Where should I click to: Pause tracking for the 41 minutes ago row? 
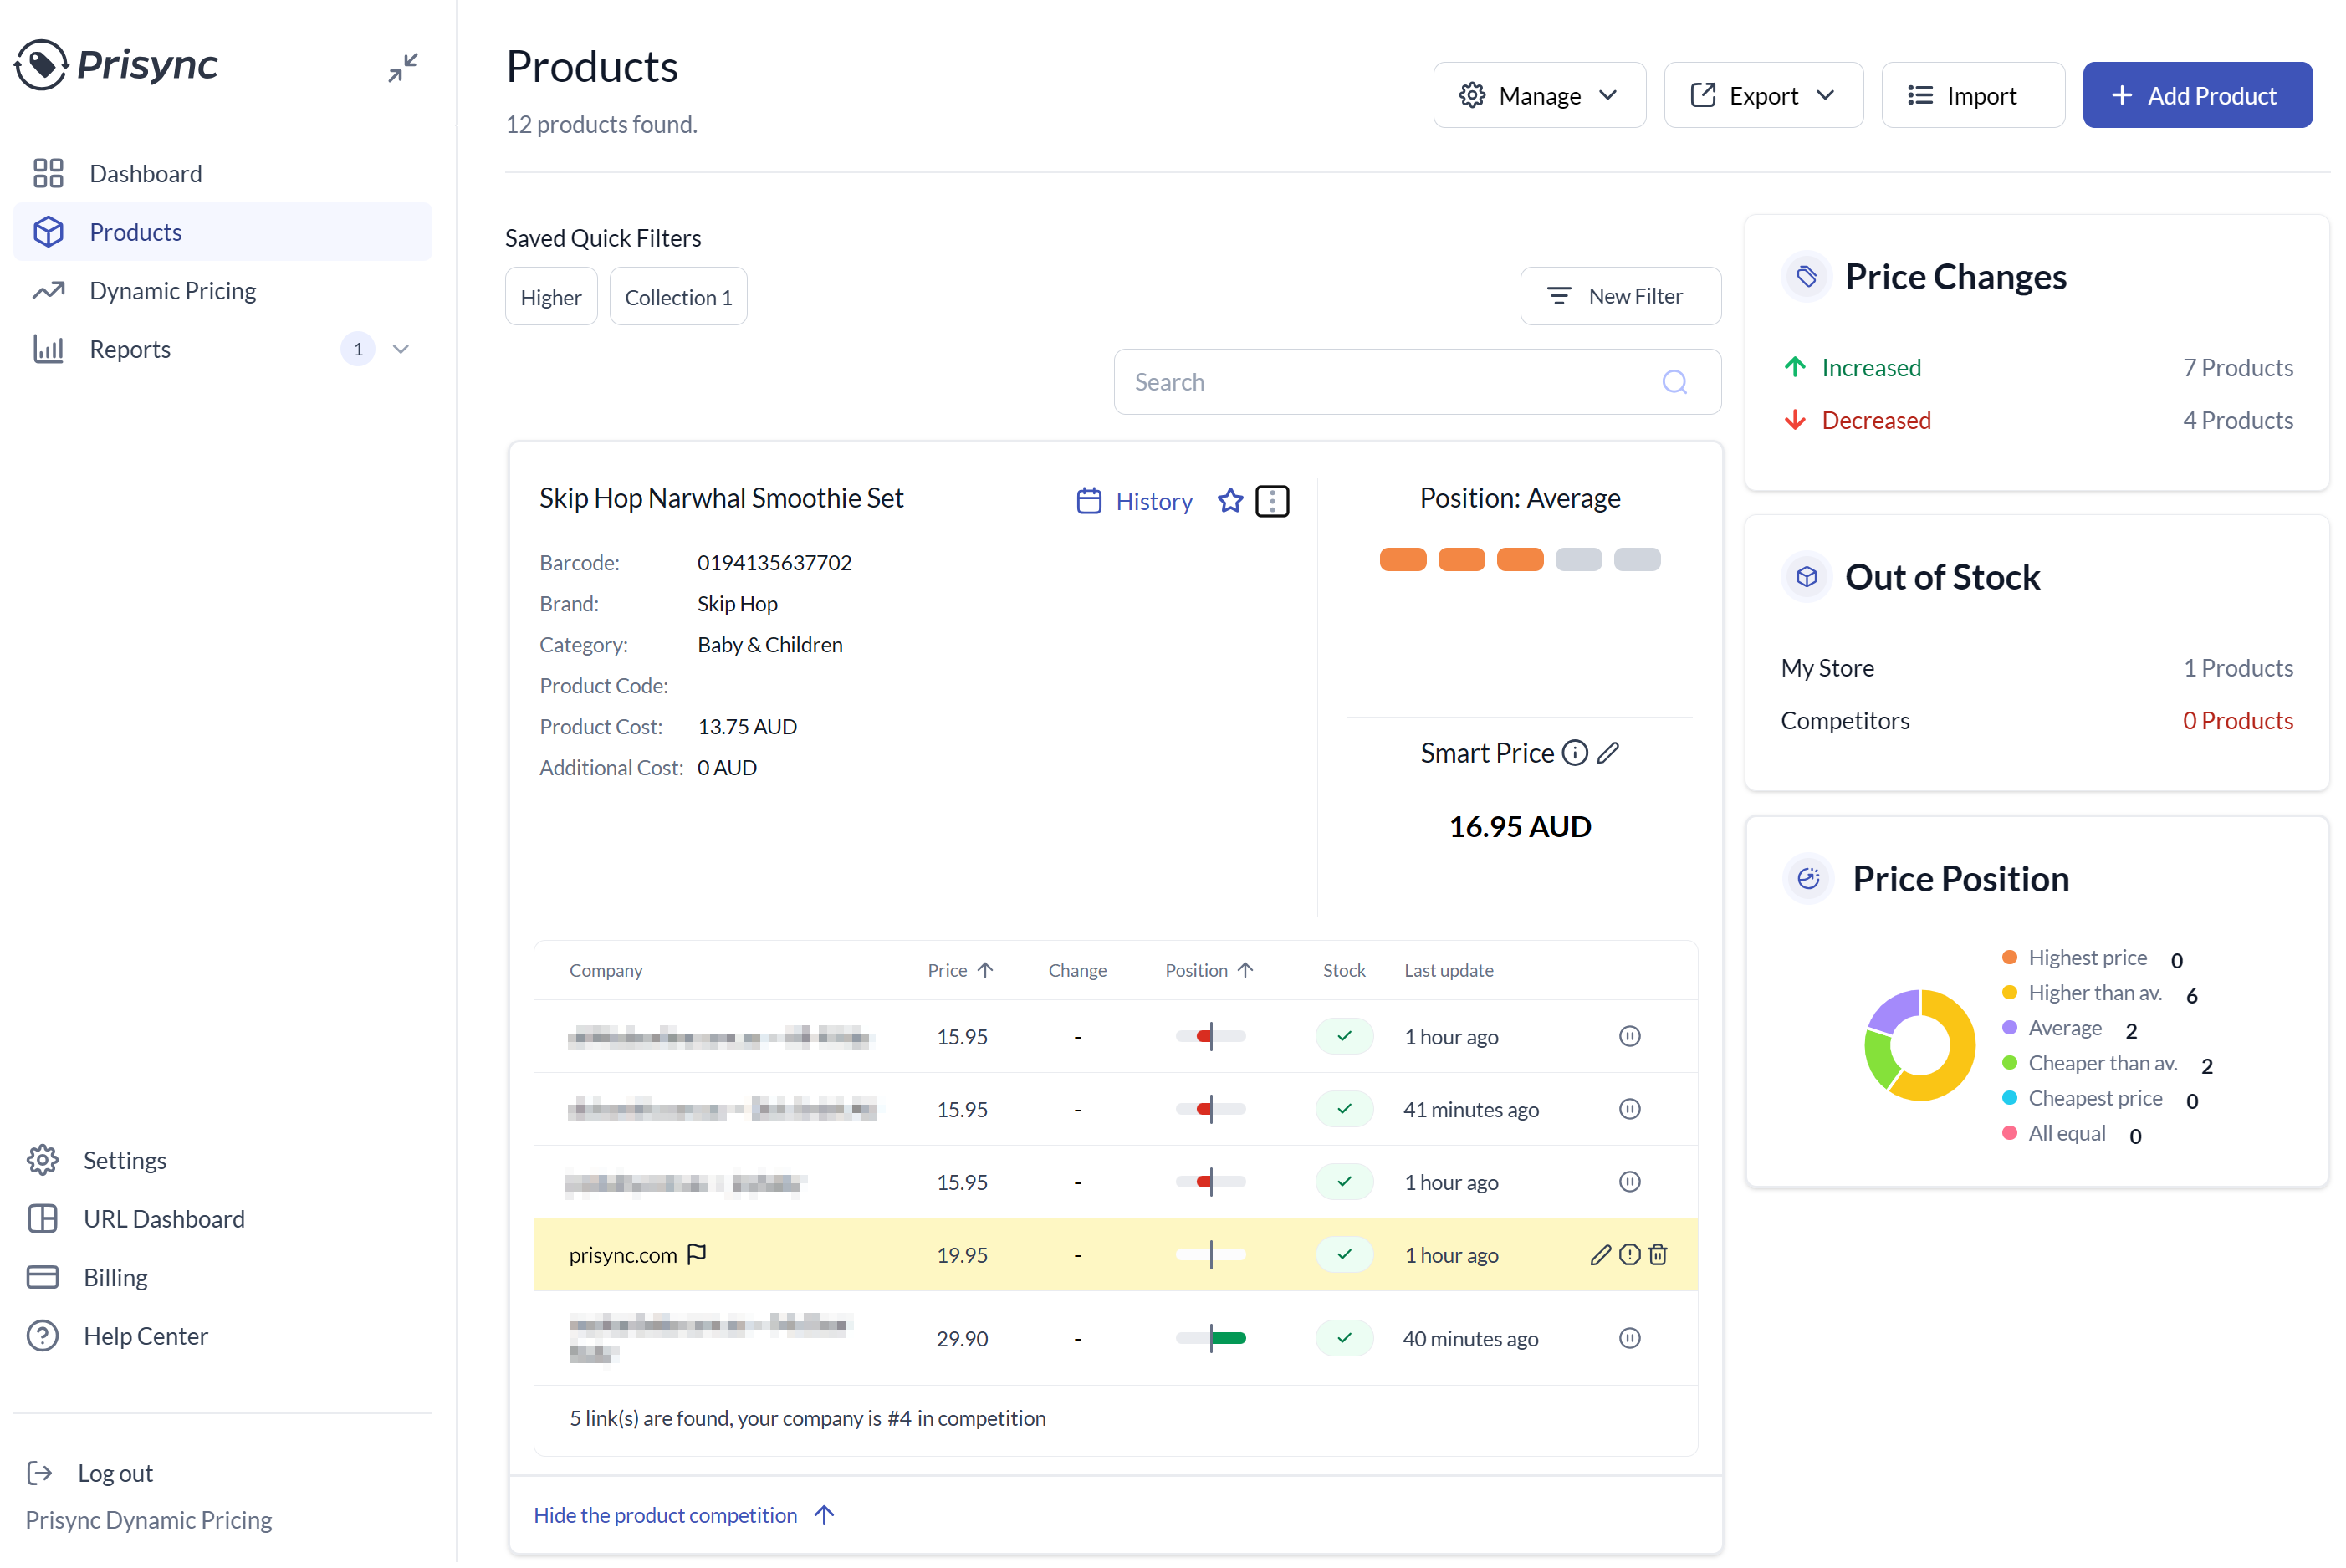pos(1629,1109)
